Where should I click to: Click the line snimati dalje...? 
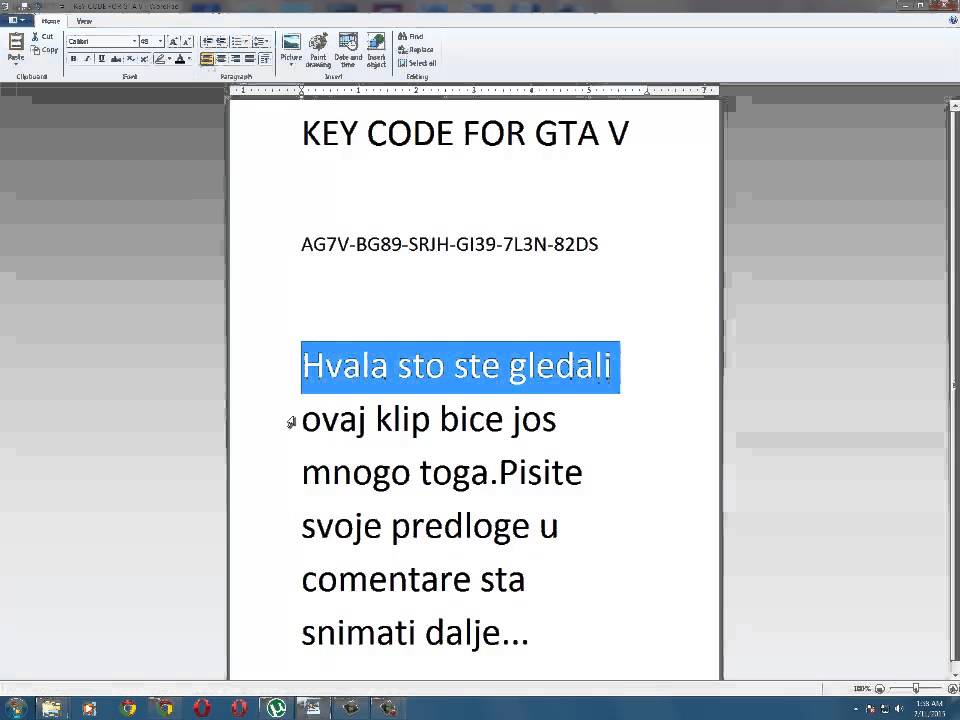click(414, 632)
